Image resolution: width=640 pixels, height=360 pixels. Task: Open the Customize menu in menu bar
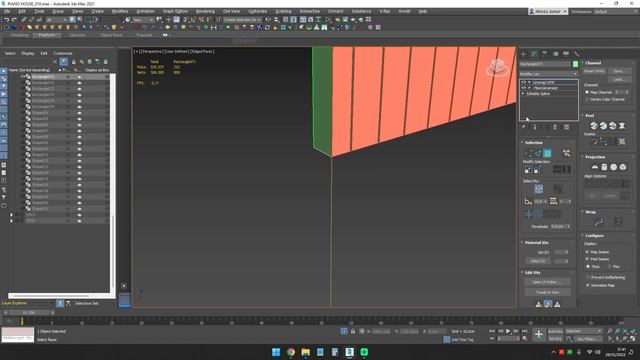point(258,11)
